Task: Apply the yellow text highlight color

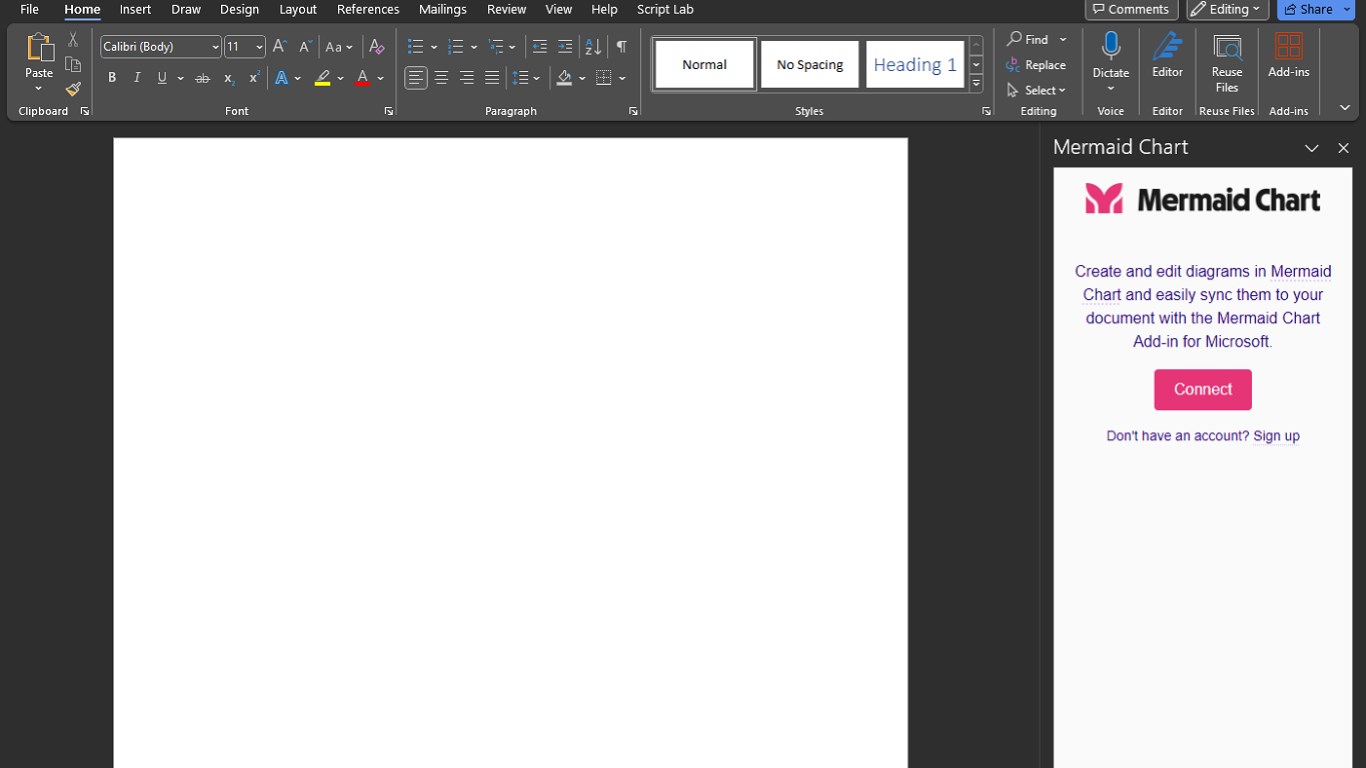Action: point(322,78)
